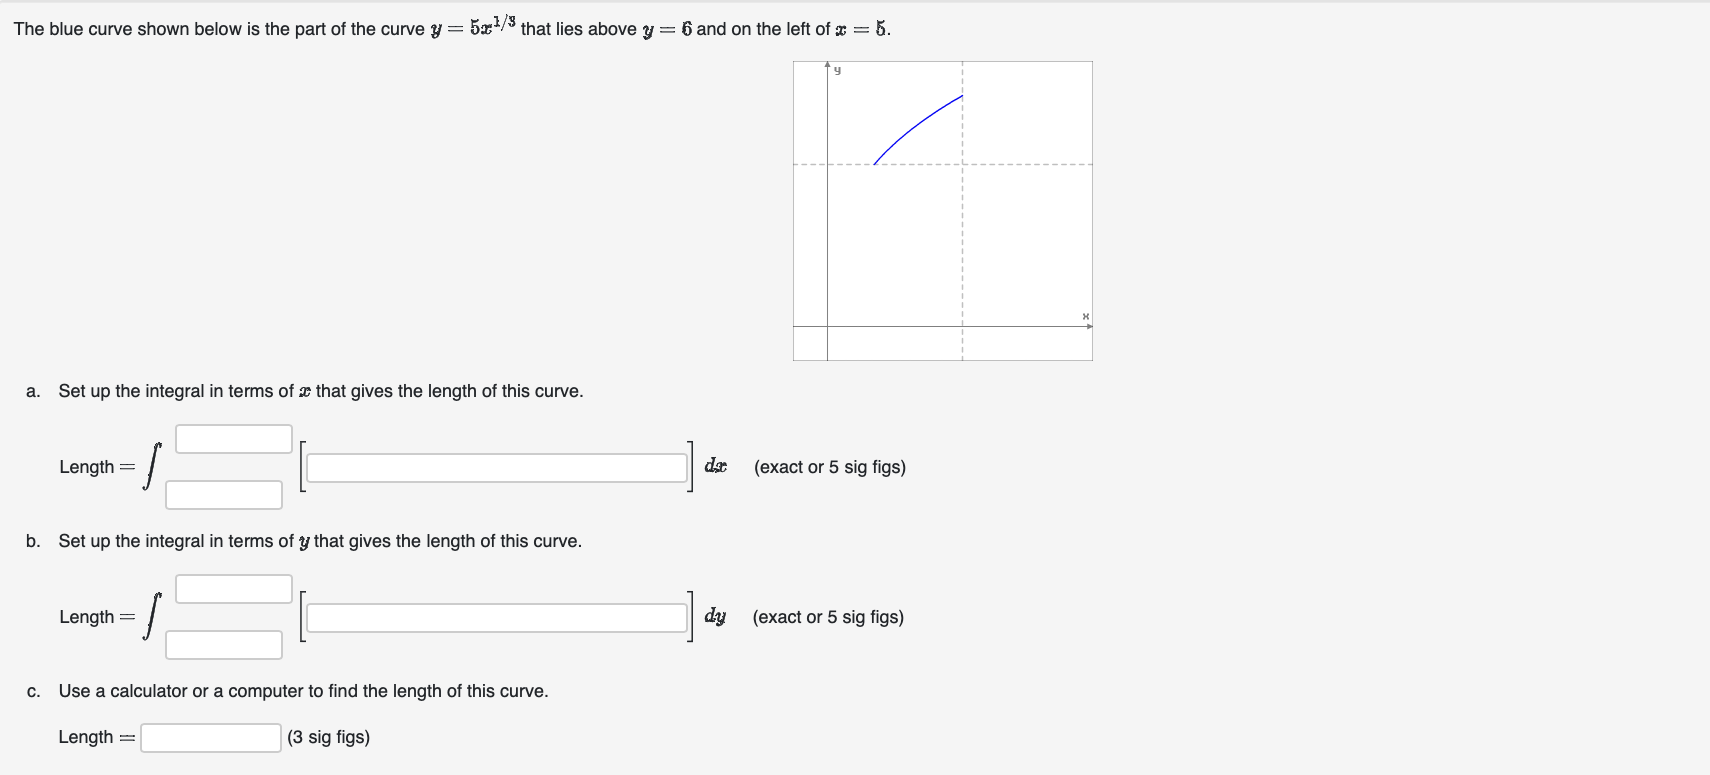The image size is (1710, 775).
Task: Click the Length answer box for part c
Action: click(209, 737)
